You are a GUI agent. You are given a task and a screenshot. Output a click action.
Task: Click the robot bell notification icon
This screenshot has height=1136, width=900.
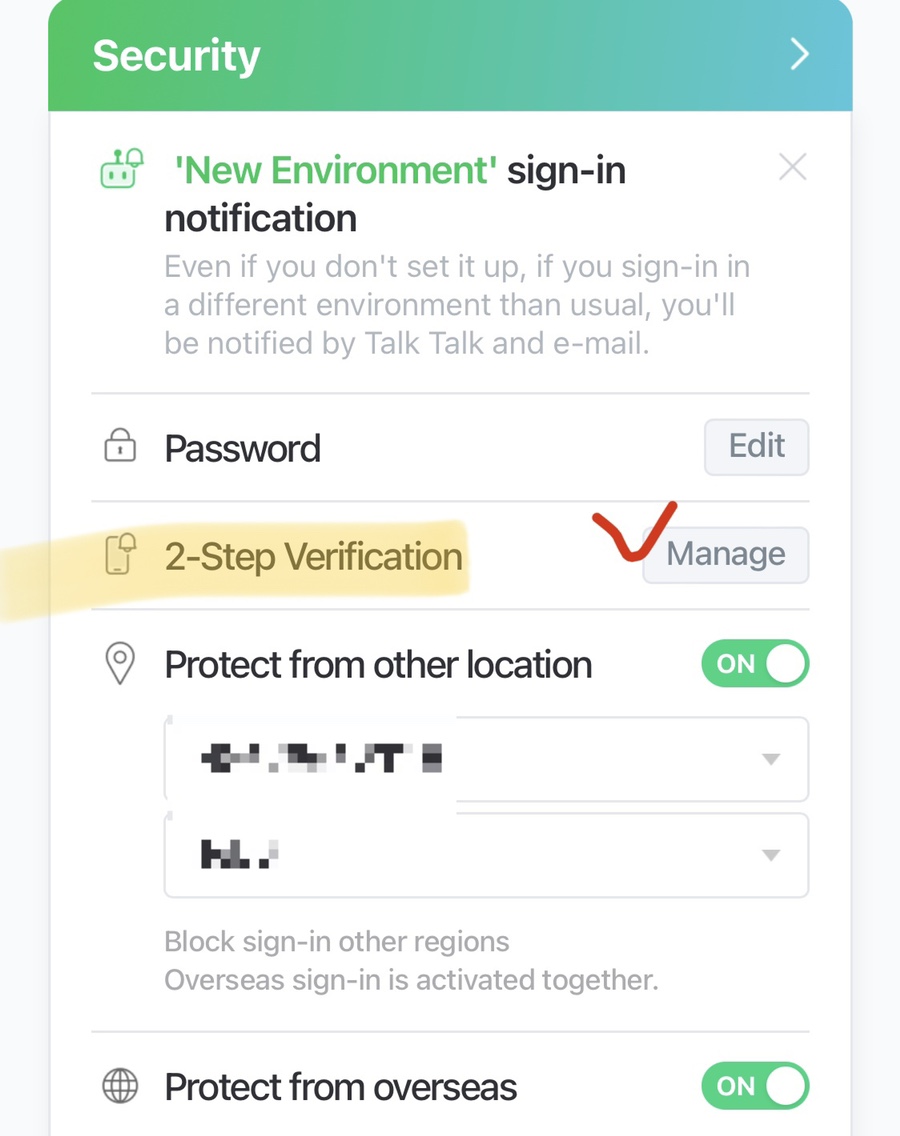click(122, 169)
